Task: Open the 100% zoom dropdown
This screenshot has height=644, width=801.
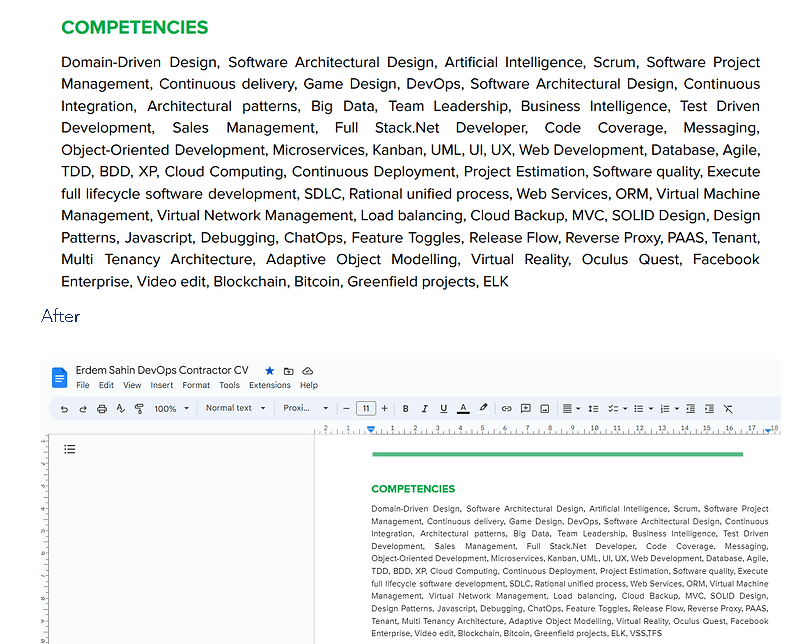Action: [x=172, y=409]
